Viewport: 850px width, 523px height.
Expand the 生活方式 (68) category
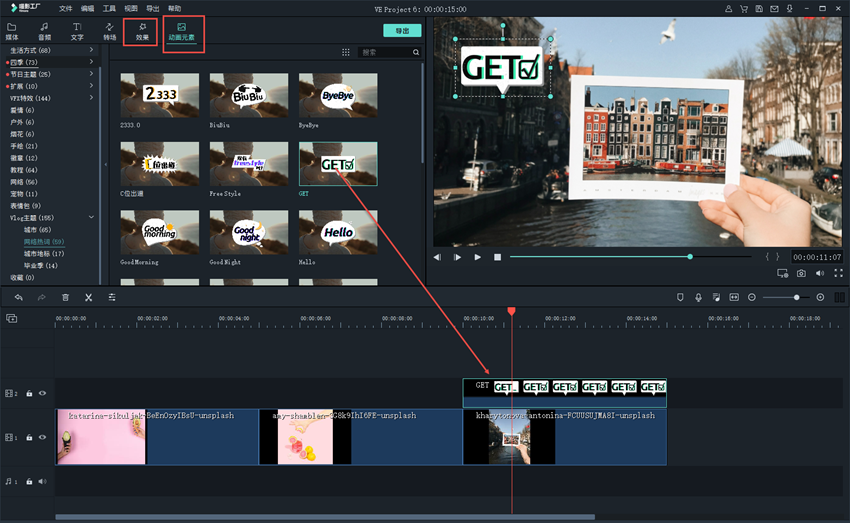[x=91, y=50]
